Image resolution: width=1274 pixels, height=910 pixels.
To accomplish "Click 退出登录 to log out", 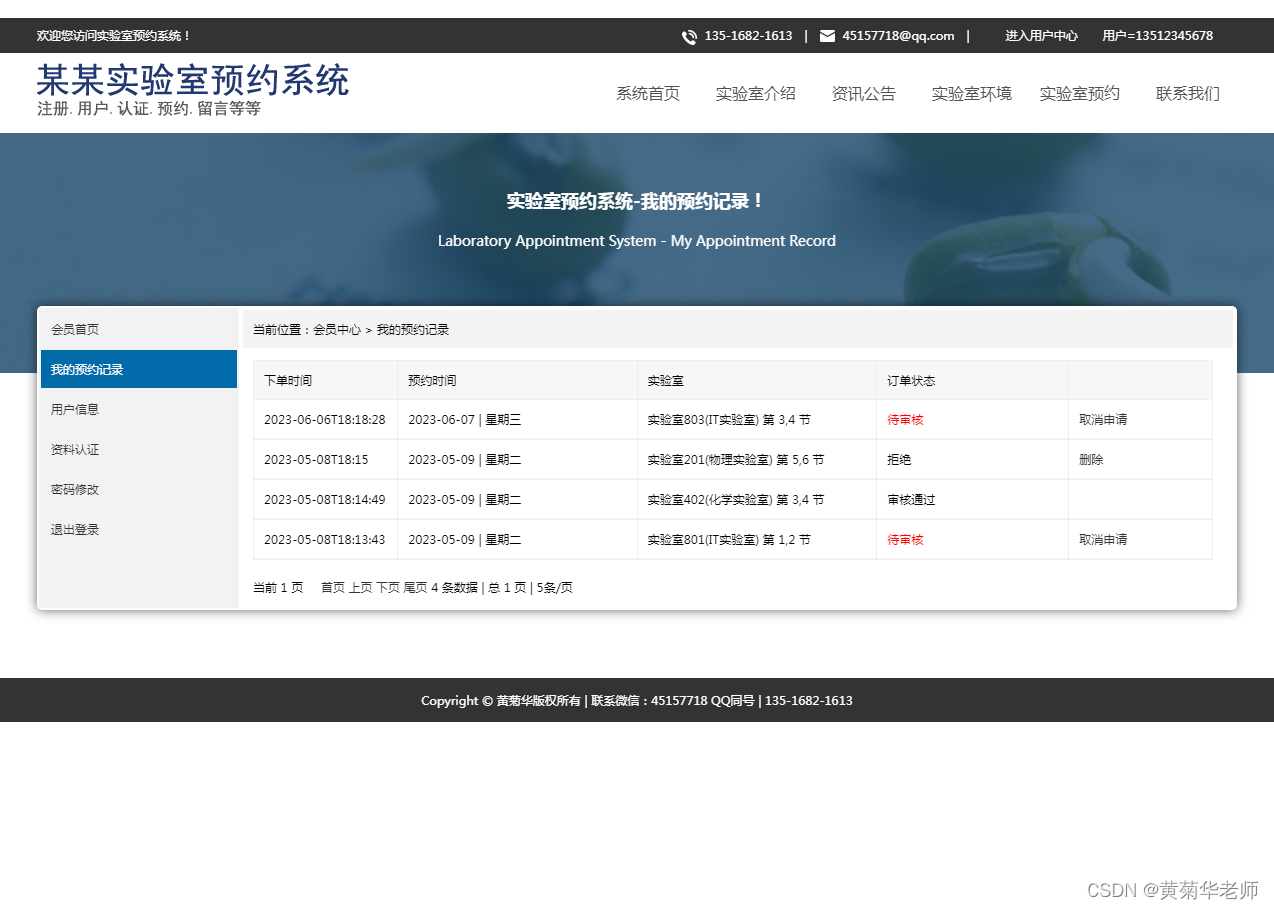I will tap(74, 529).
